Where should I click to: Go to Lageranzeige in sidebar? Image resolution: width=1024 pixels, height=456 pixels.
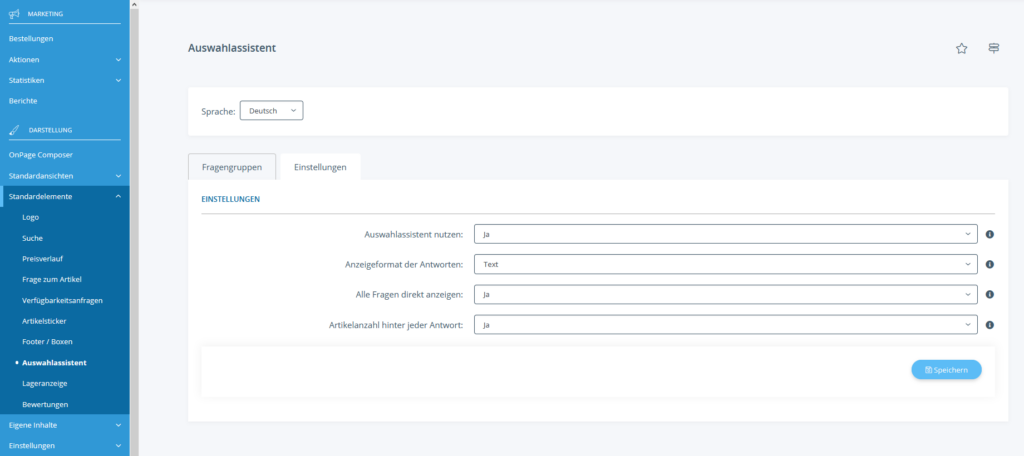[x=45, y=383]
